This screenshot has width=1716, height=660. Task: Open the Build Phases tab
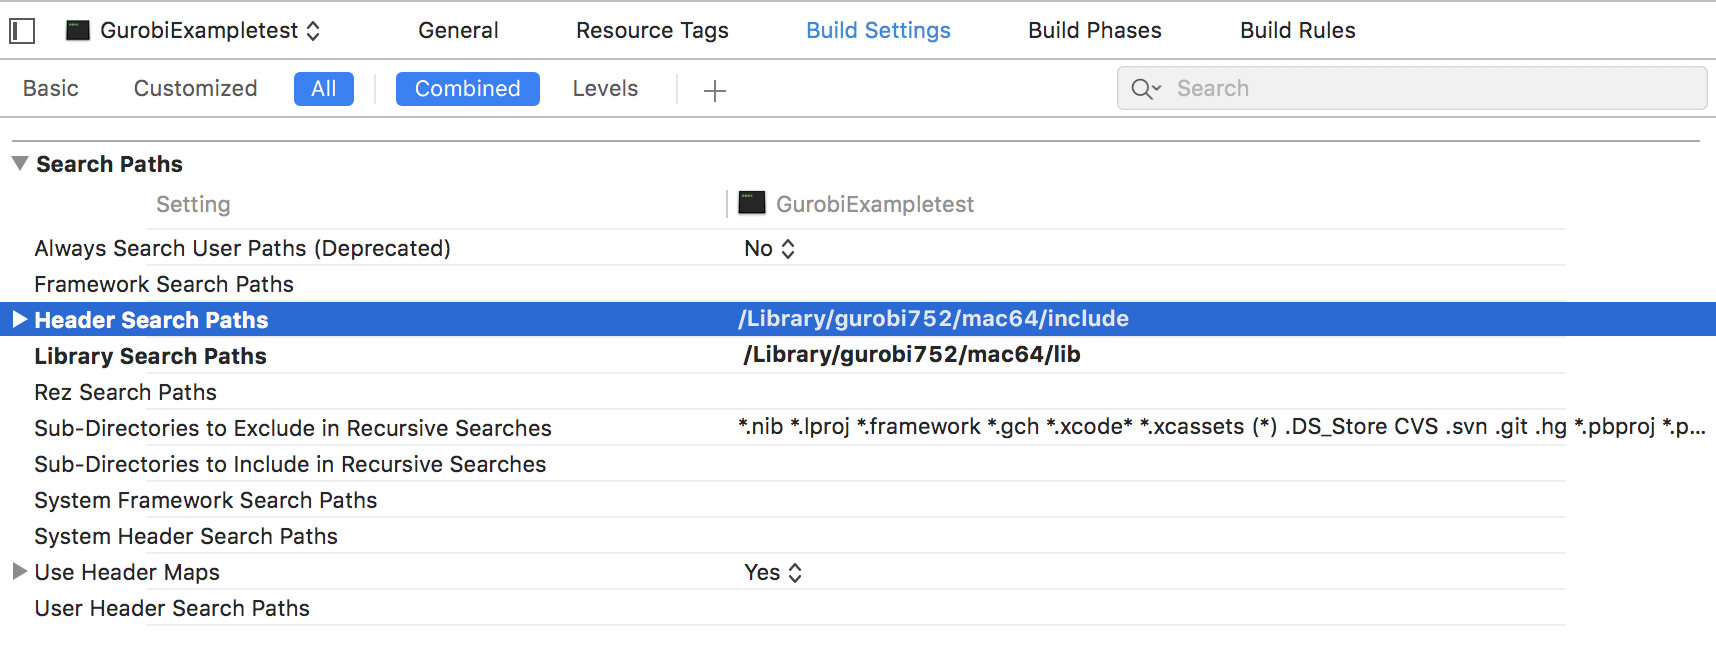tap(1095, 31)
